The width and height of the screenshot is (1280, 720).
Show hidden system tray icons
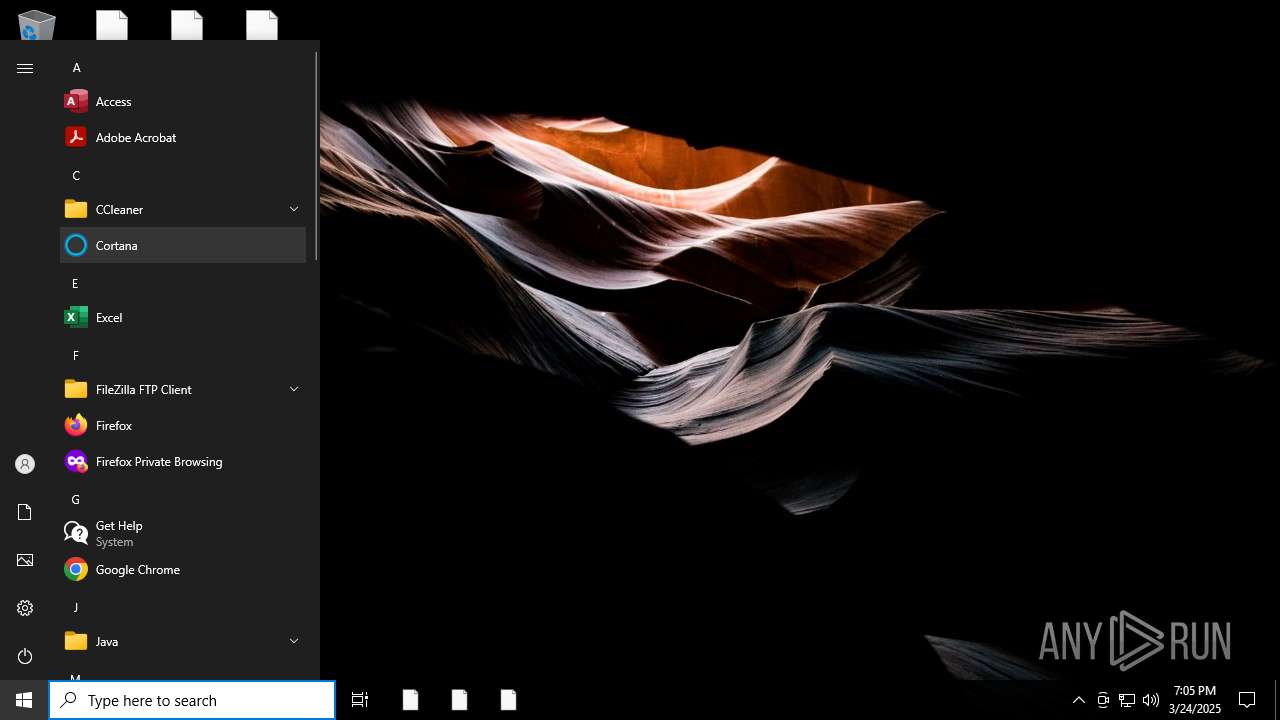1078,700
